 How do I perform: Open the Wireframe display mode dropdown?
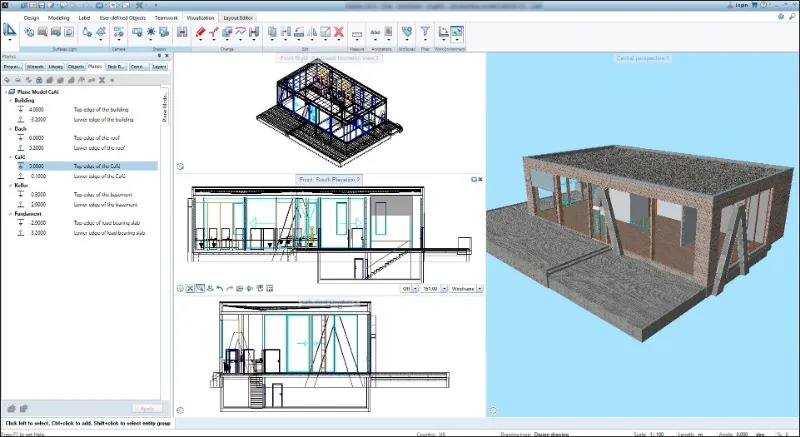[466, 289]
